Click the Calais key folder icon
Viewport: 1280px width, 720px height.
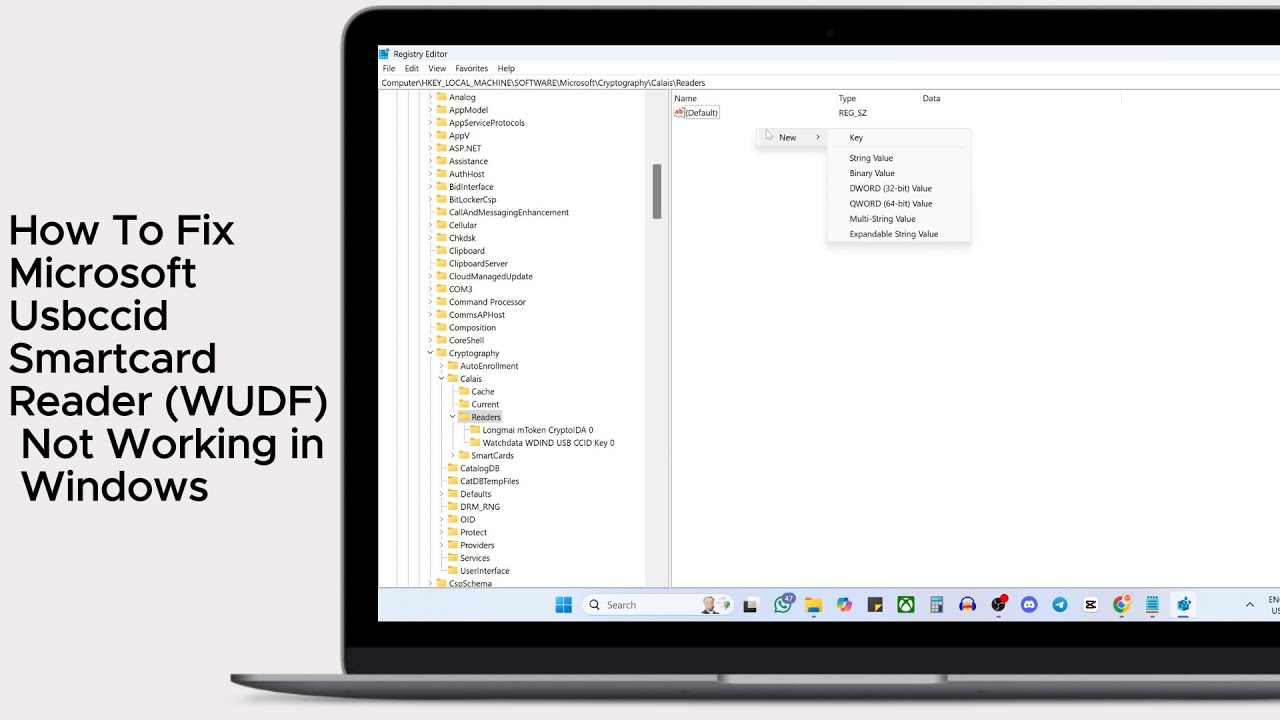452,379
